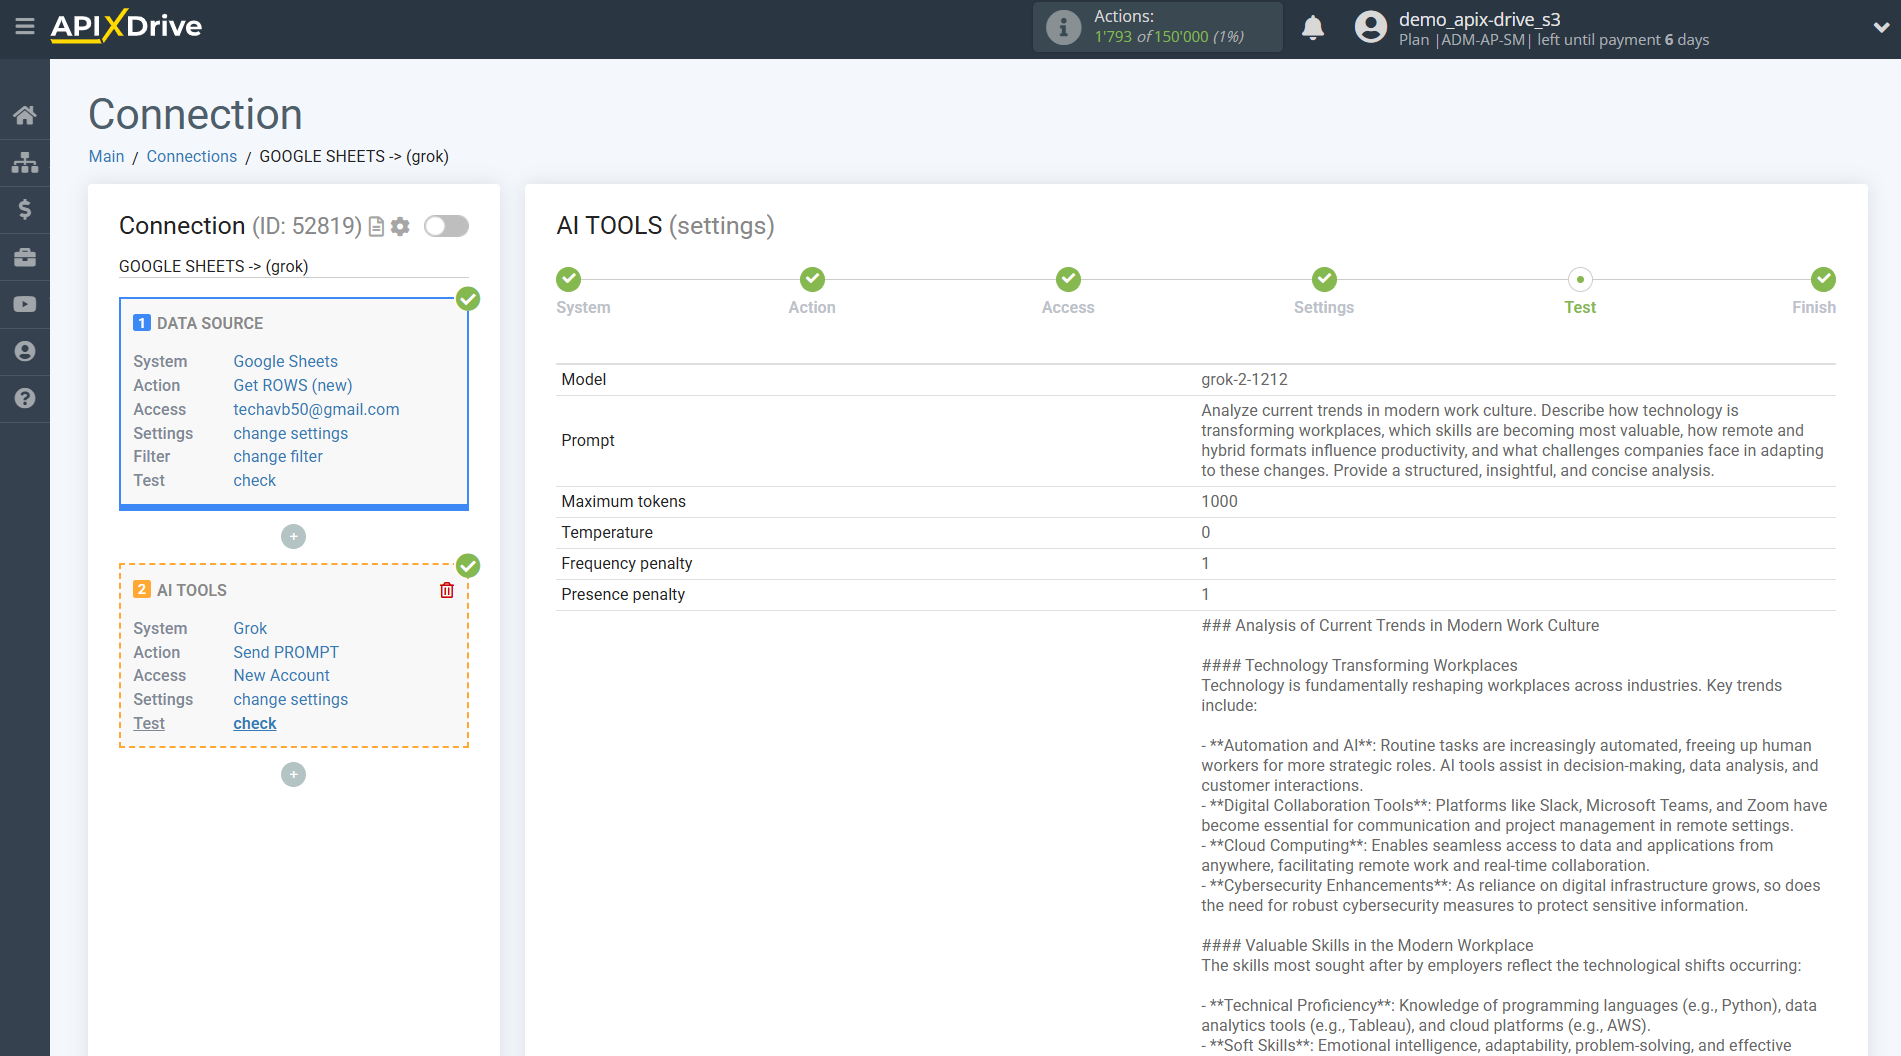Click the notification bell icon
Screen dimensions: 1901x1056
pos(1313,27)
